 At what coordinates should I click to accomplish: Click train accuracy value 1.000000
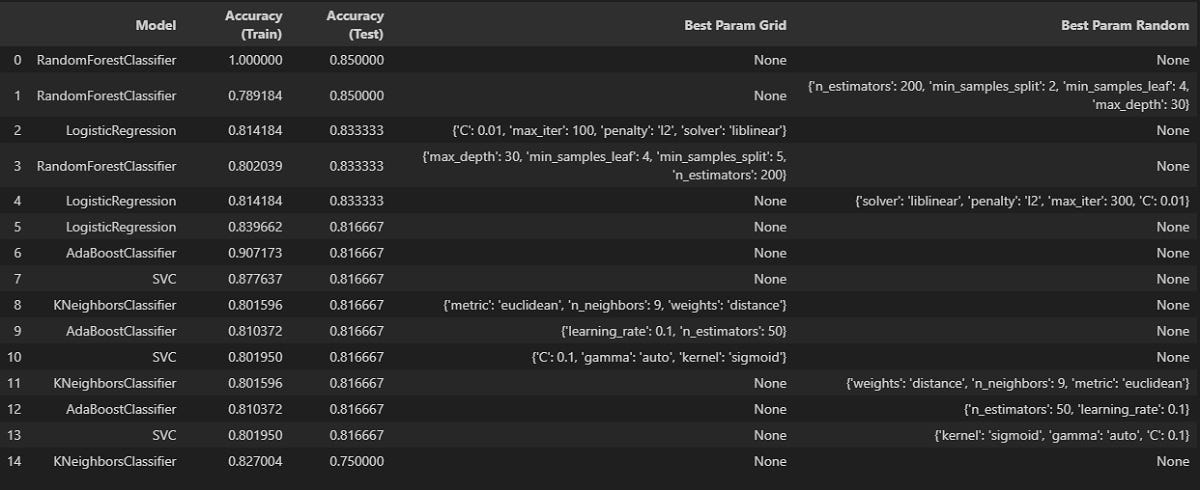click(x=254, y=60)
